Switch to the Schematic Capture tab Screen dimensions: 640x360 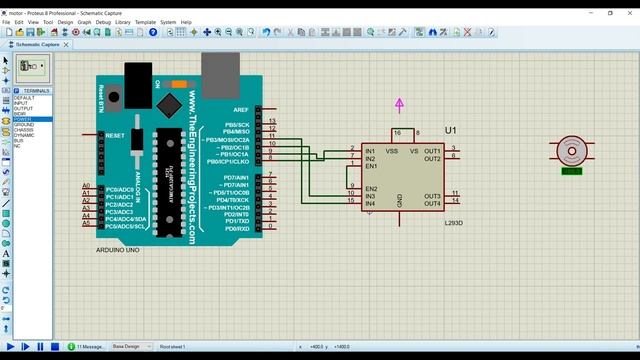pyautogui.click(x=38, y=44)
